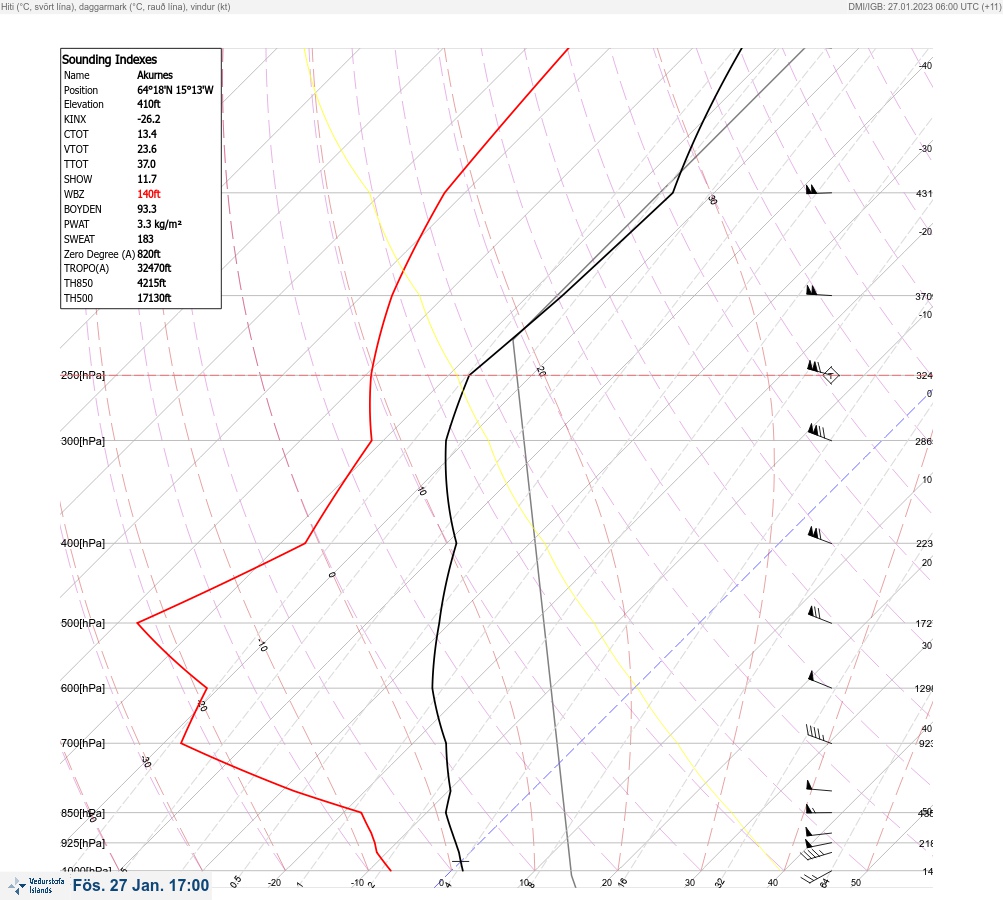Click the TH850 value 4215ft
The height and width of the screenshot is (900, 1003).
(x=152, y=283)
